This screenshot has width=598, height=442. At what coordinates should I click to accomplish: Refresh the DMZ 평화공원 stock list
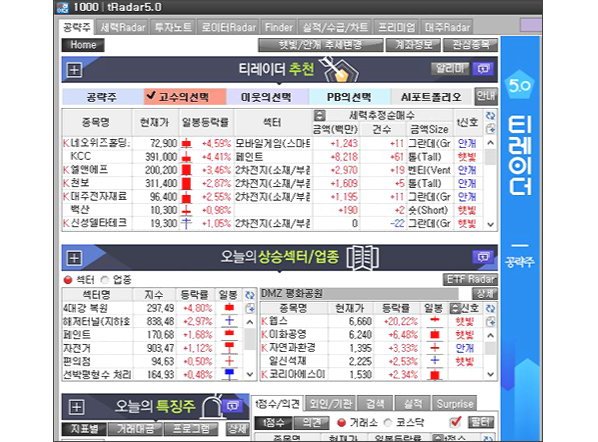(490, 308)
